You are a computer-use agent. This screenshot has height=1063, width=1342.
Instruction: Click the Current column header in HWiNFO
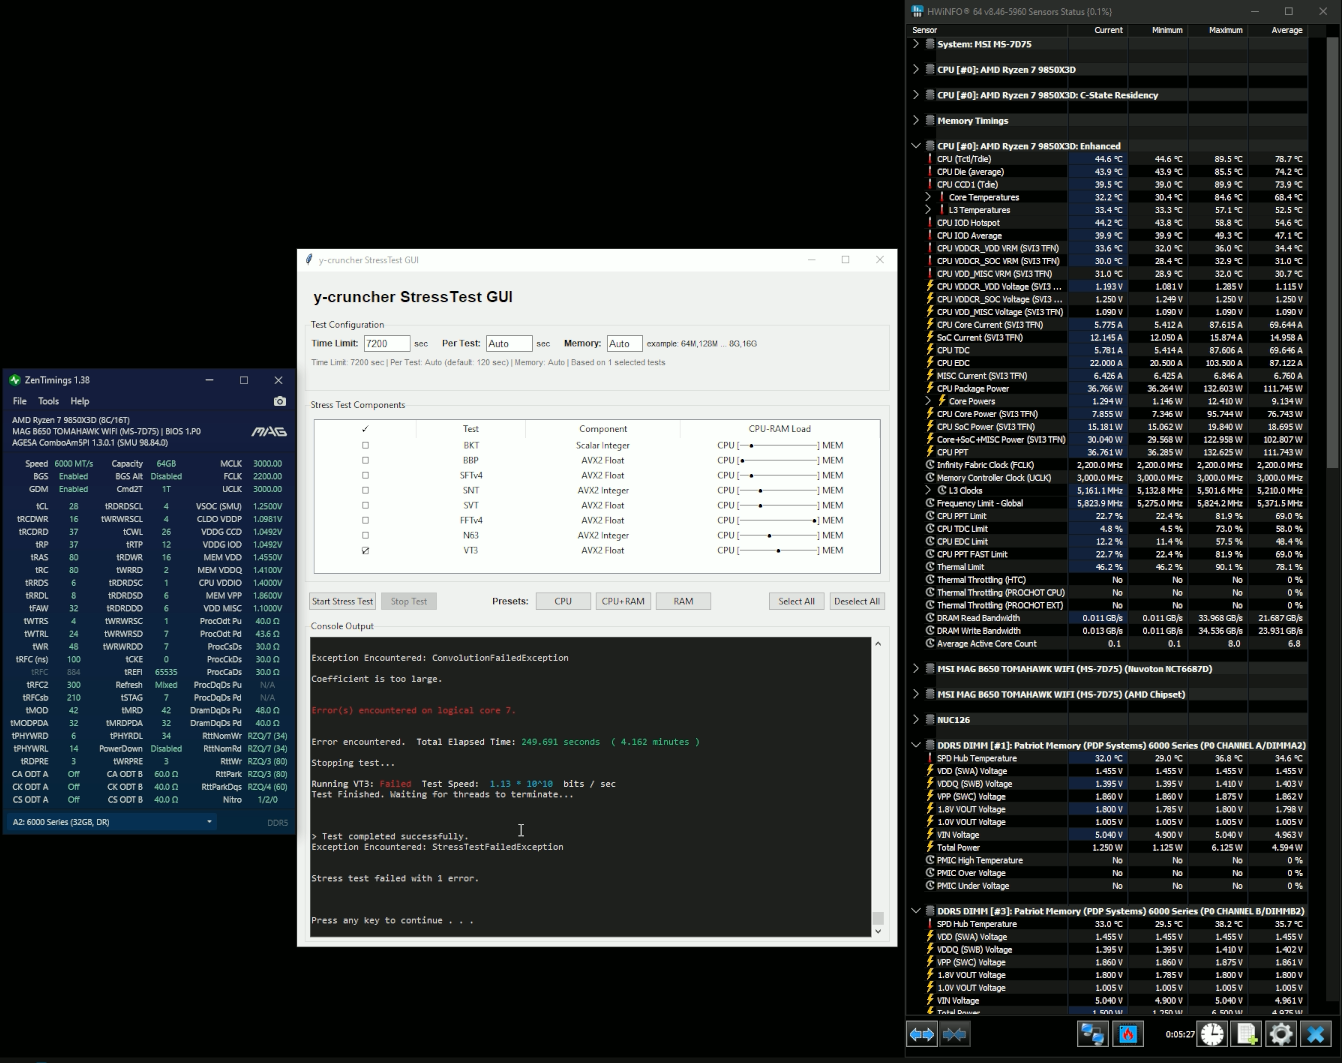click(1098, 30)
